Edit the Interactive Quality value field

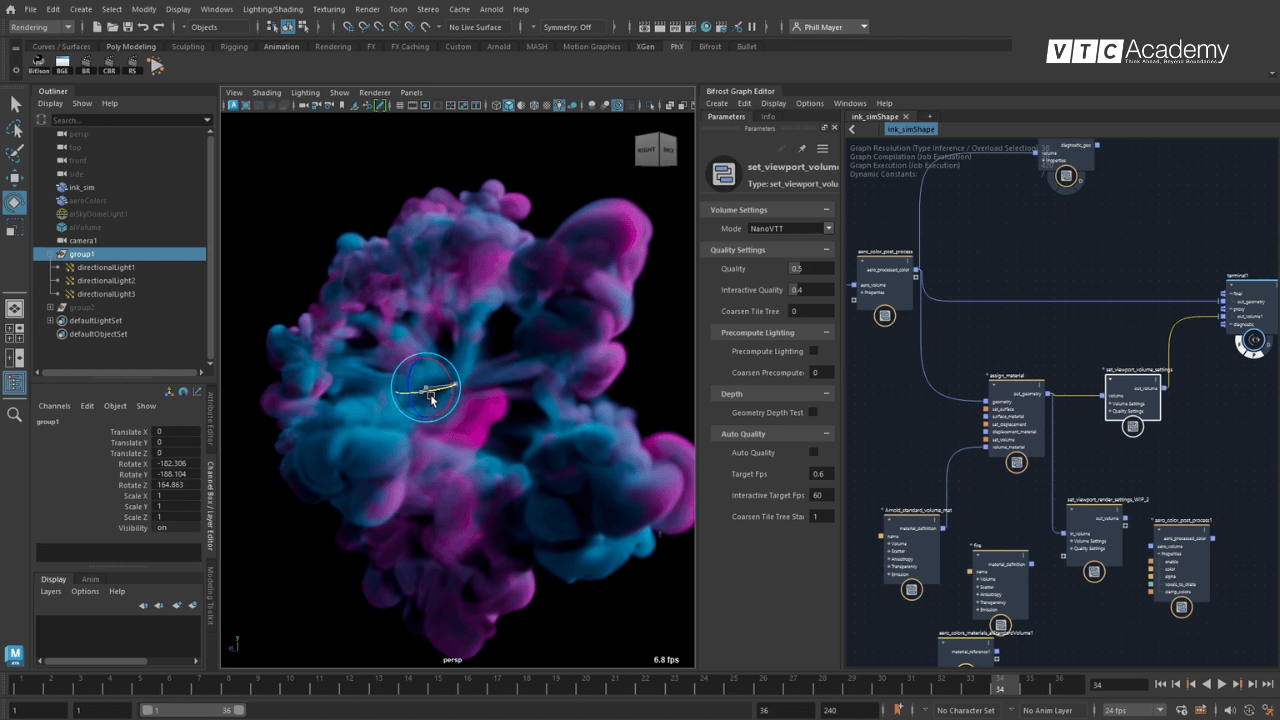click(811, 289)
